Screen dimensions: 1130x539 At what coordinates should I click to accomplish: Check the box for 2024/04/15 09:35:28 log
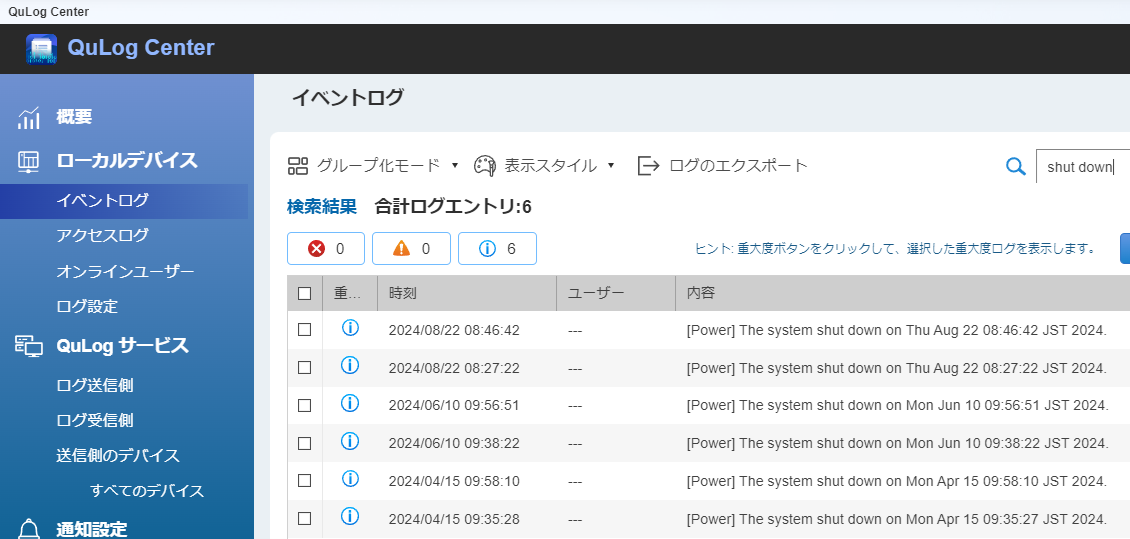coord(304,518)
